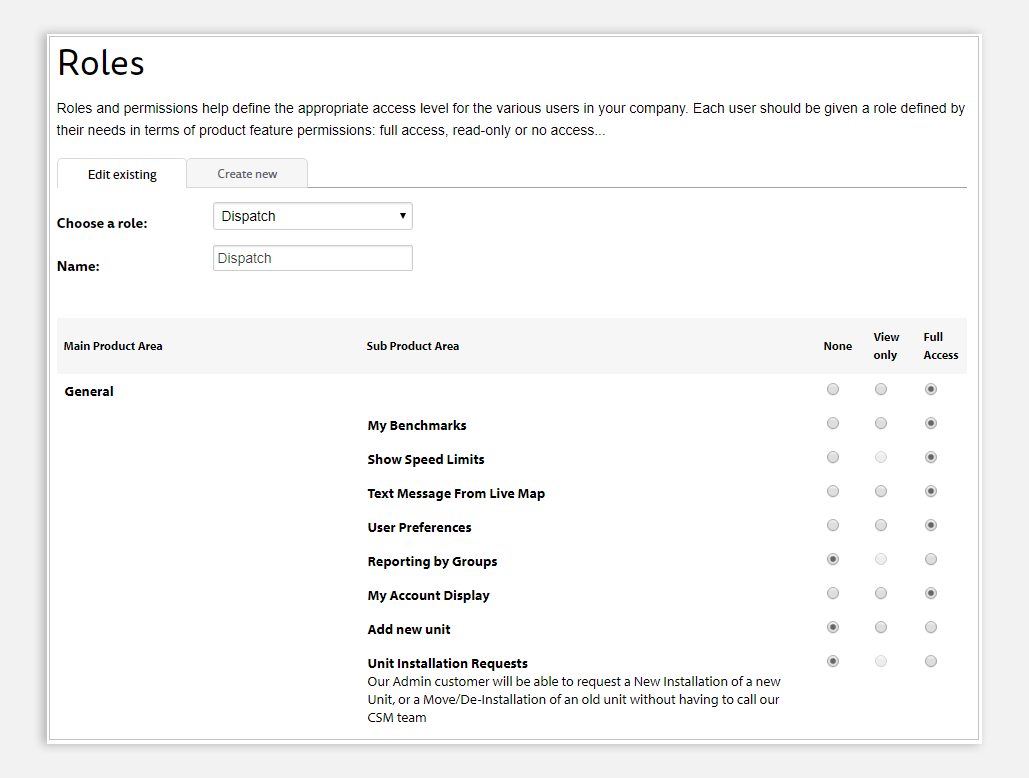
Task: Set My Account Display to None
Action: pos(833,593)
